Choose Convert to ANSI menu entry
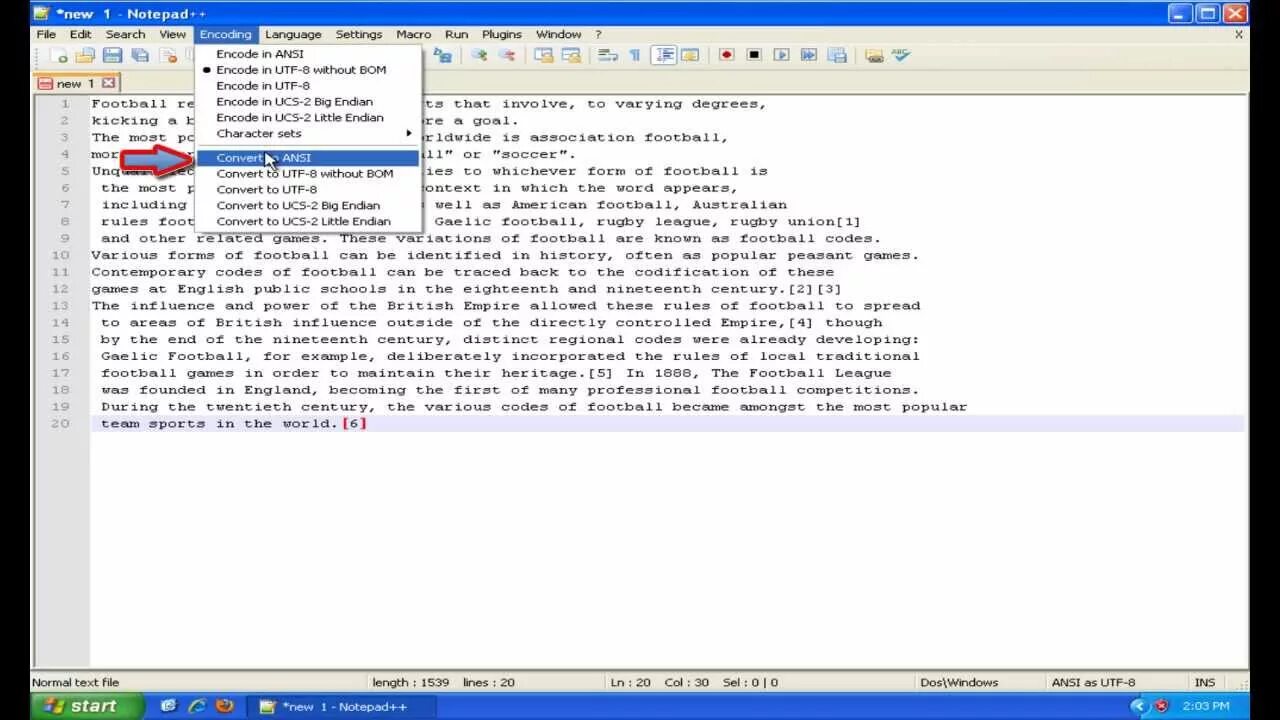Screen dimensions: 1280x720 coord(308,158)
